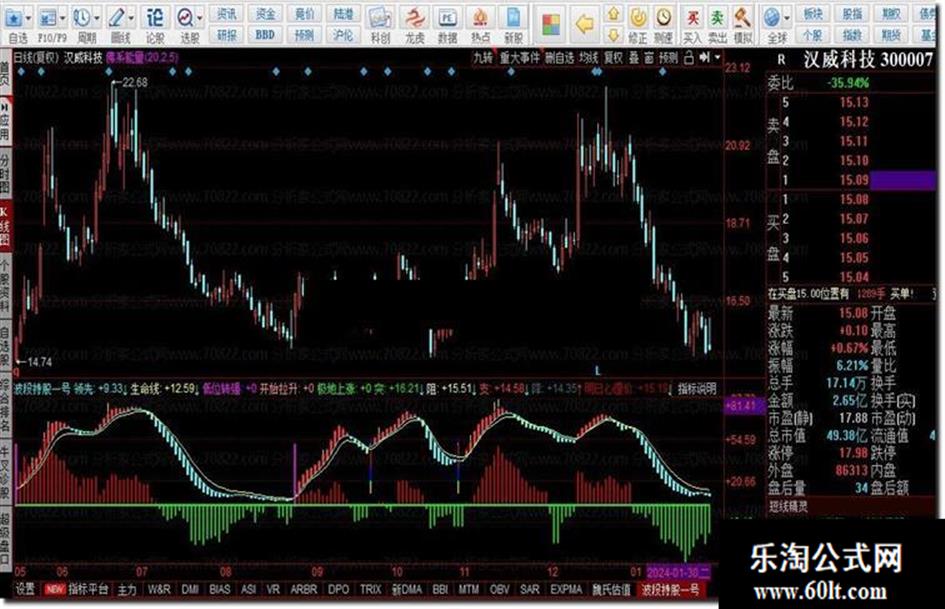The width and height of the screenshot is (945, 609).
Task: Click the 沪伦 button
Action: [x=342, y=35]
